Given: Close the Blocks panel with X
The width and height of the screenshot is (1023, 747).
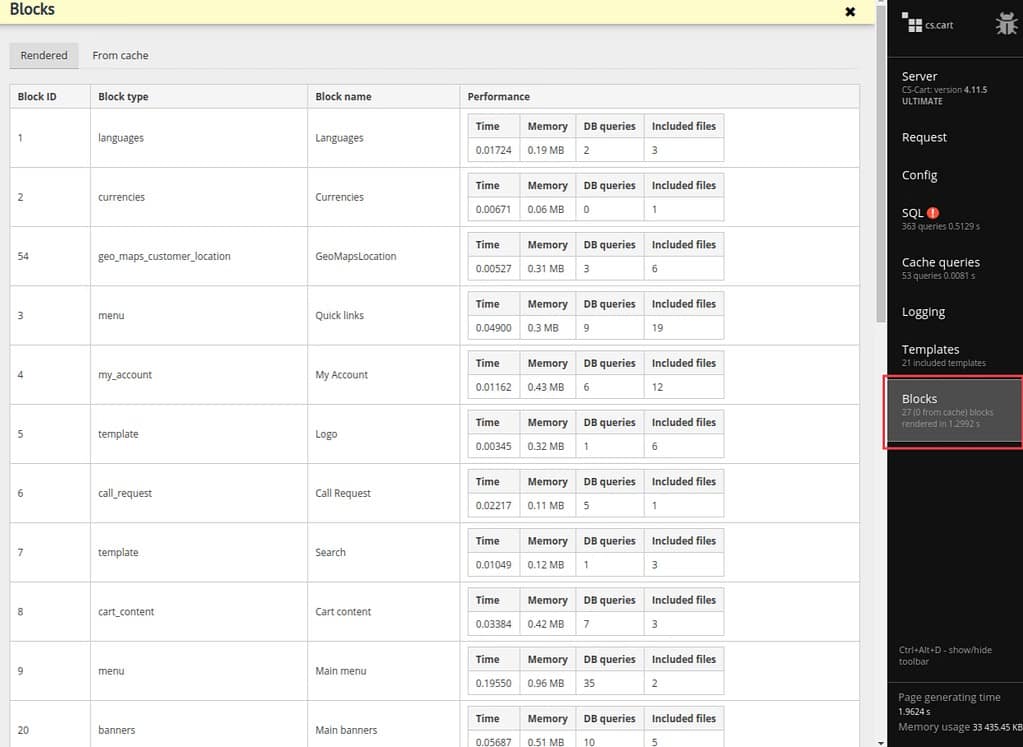Looking at the screenshot, I should [x=850, y=12].
